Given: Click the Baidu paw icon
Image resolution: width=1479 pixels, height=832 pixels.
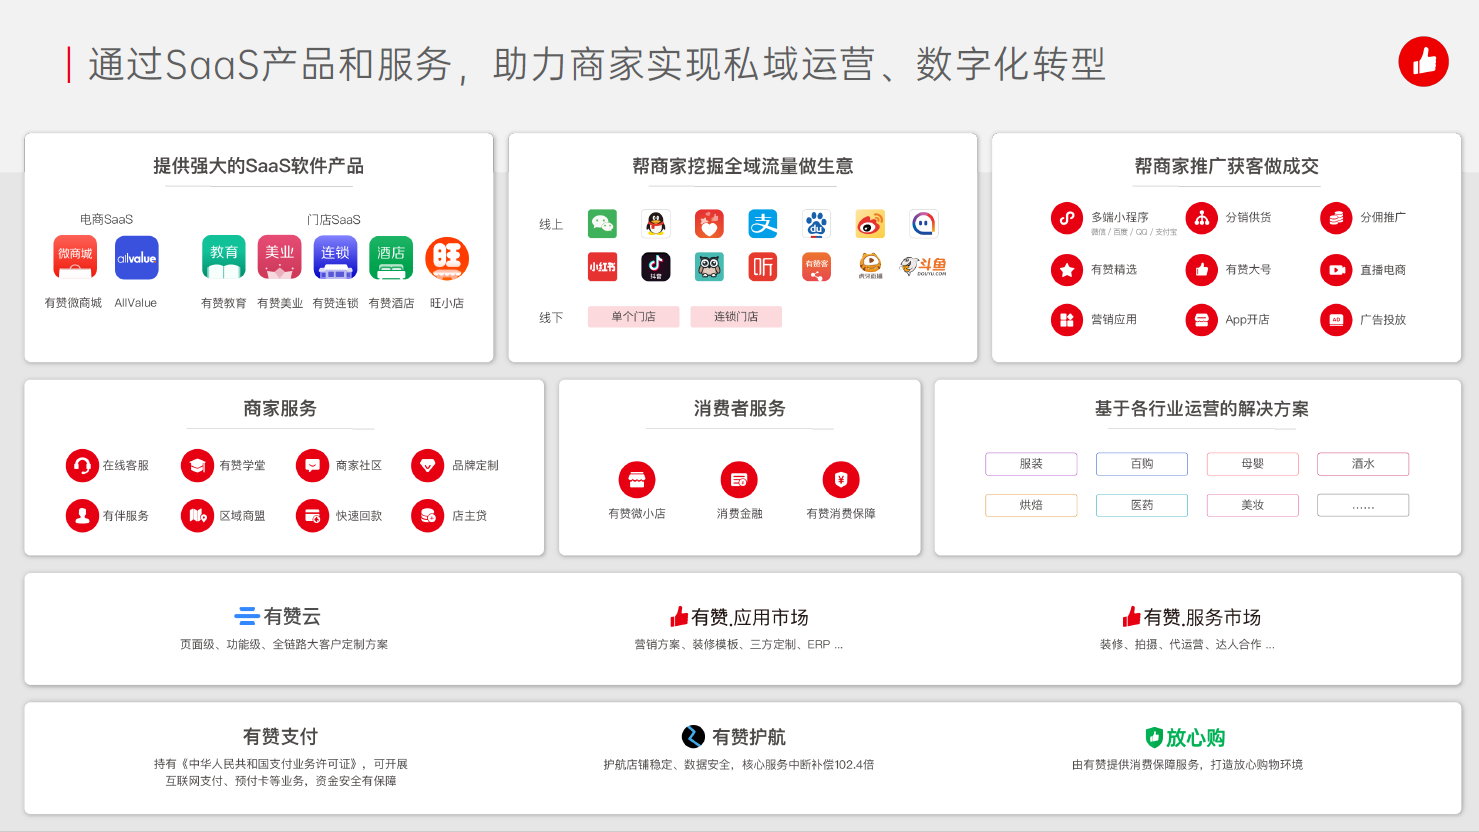Looking at the screenshot, I should click(x=817, y=224).
